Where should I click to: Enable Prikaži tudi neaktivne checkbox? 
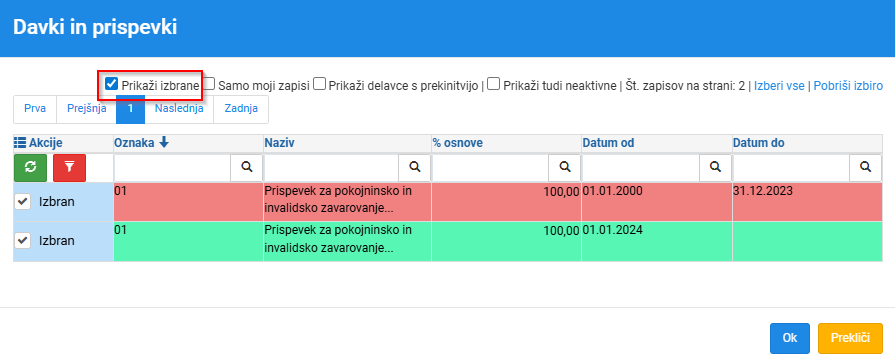(x=494, y=84)
